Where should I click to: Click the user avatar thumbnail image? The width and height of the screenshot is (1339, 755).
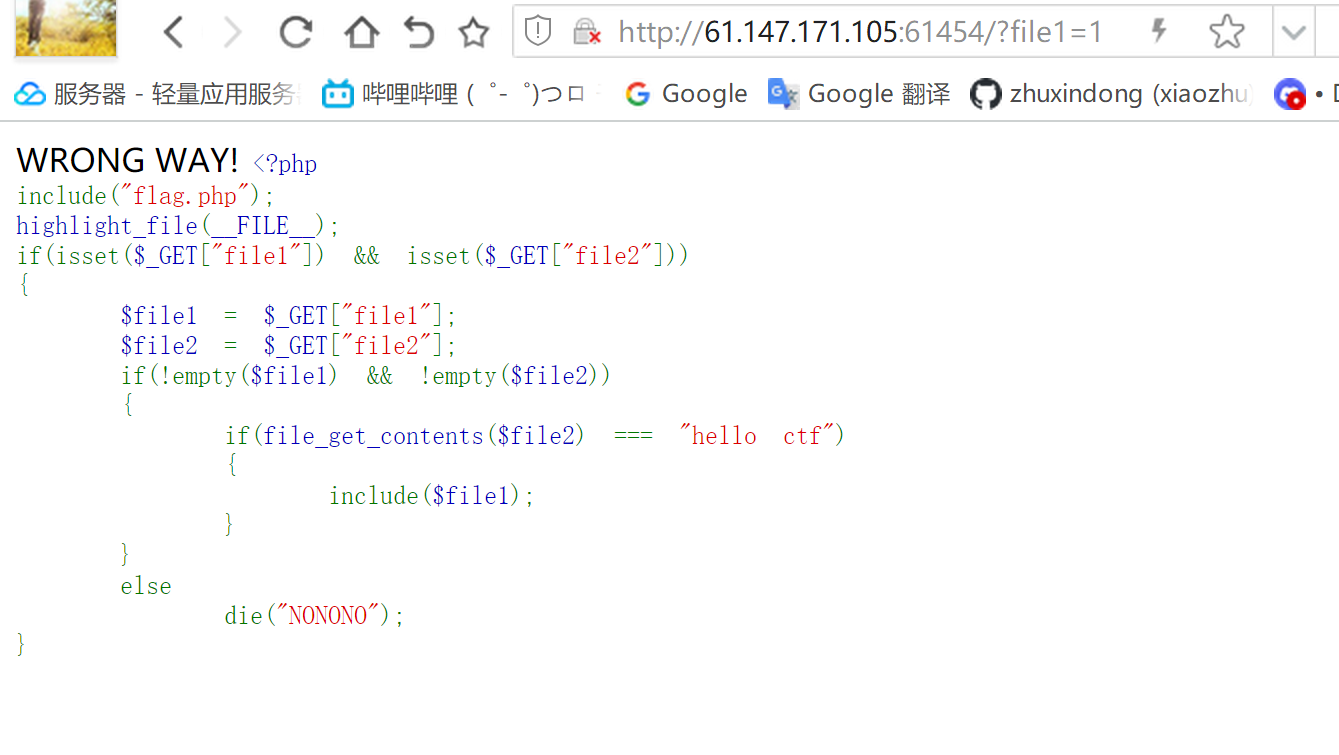pos(66,28)
